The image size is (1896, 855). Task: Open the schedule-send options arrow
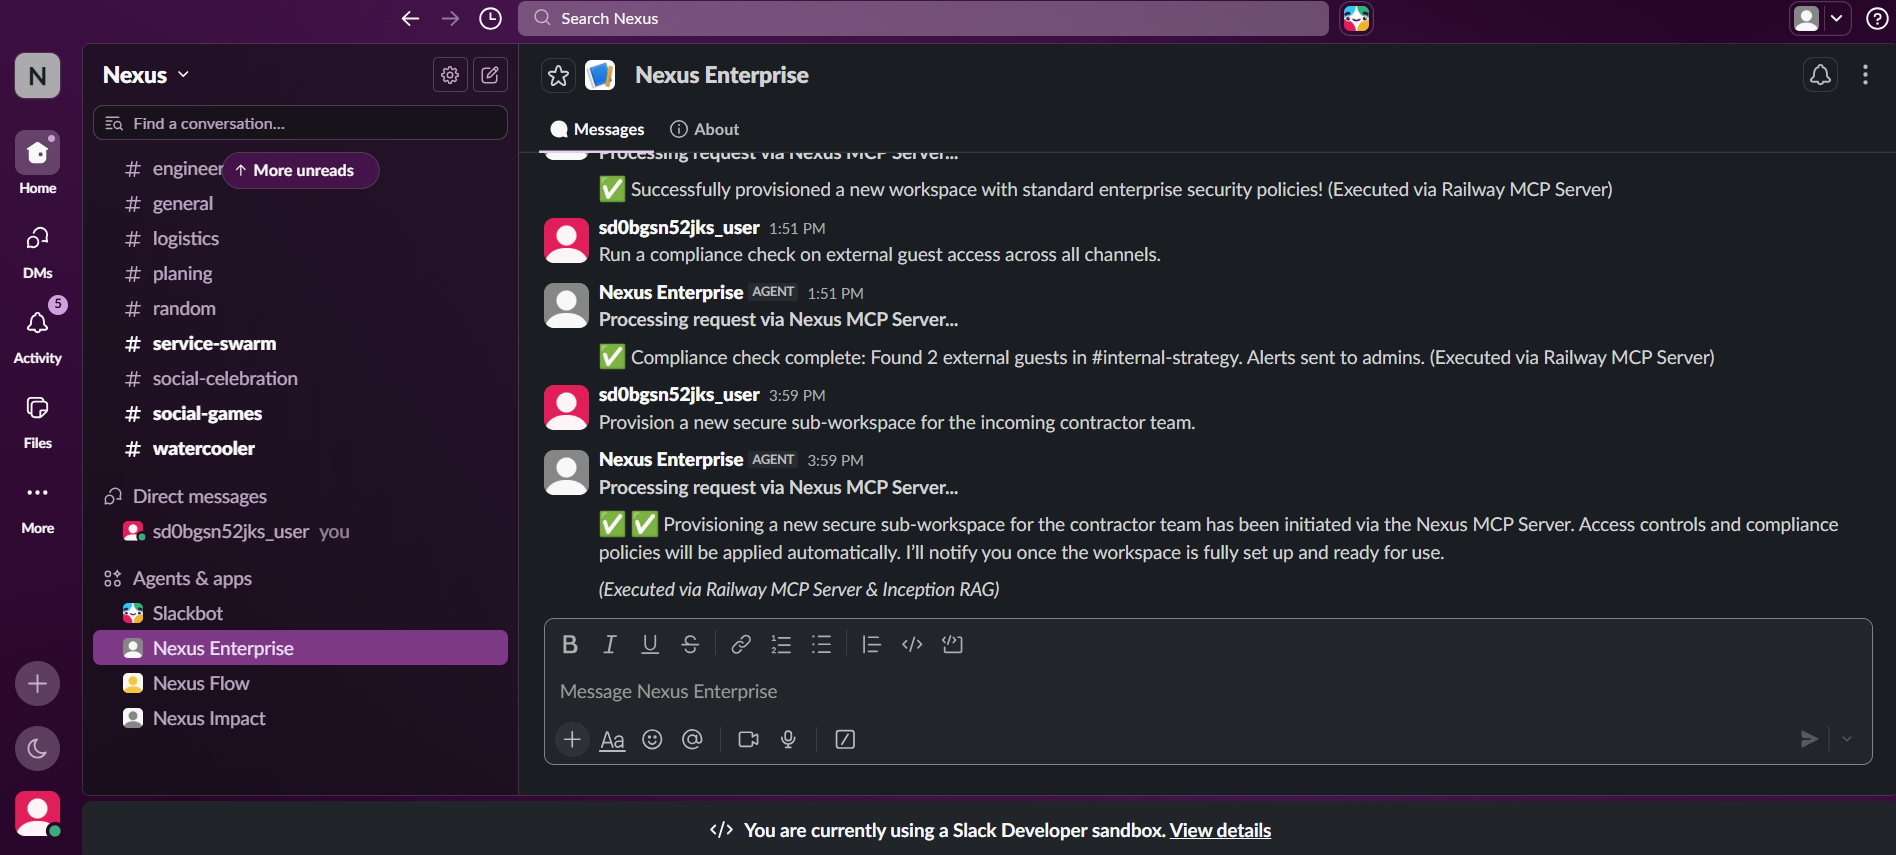[1847, 739]
